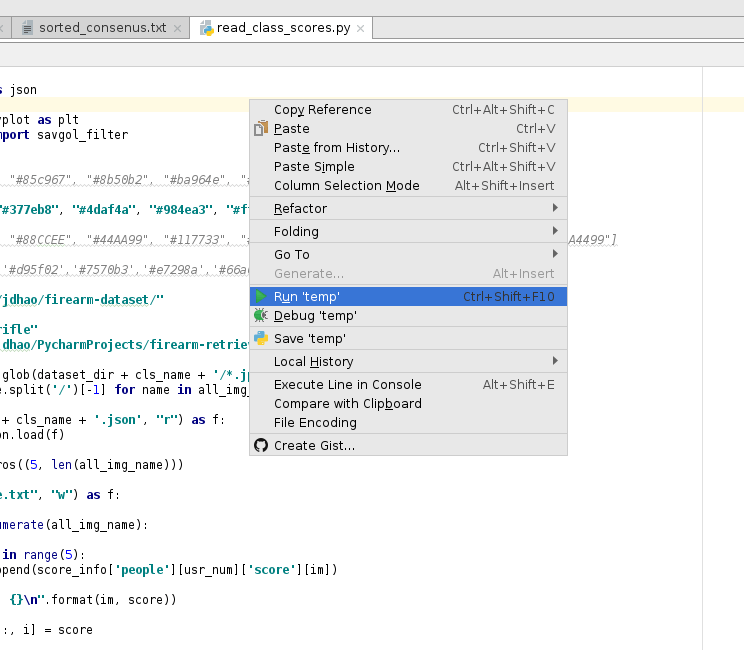Select Compare with Clipboard

(347, 404)
